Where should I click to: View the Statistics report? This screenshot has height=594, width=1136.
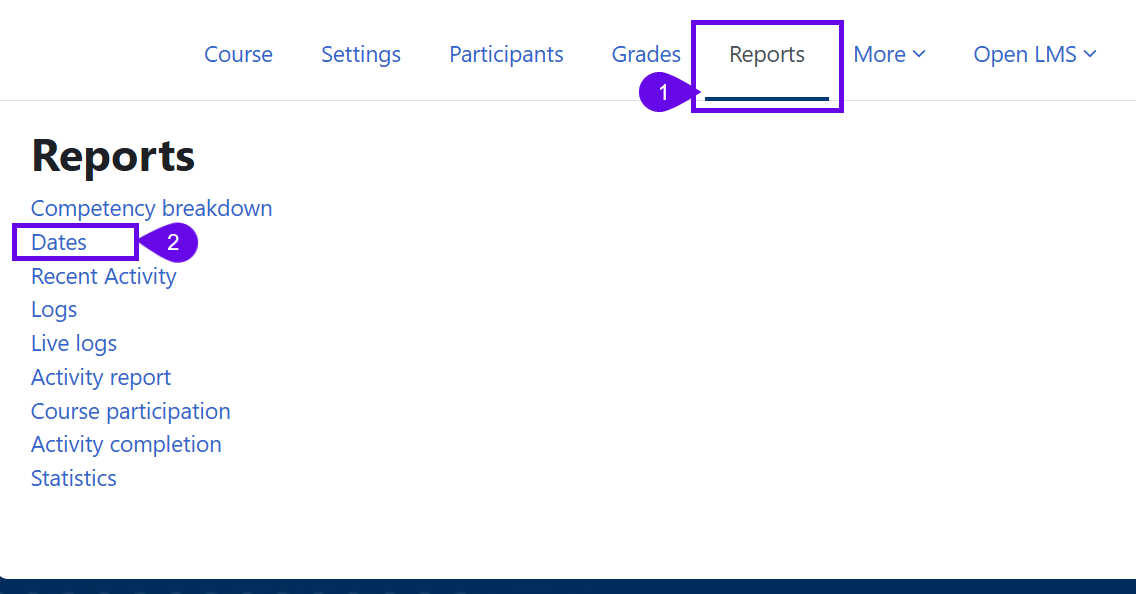74,478
